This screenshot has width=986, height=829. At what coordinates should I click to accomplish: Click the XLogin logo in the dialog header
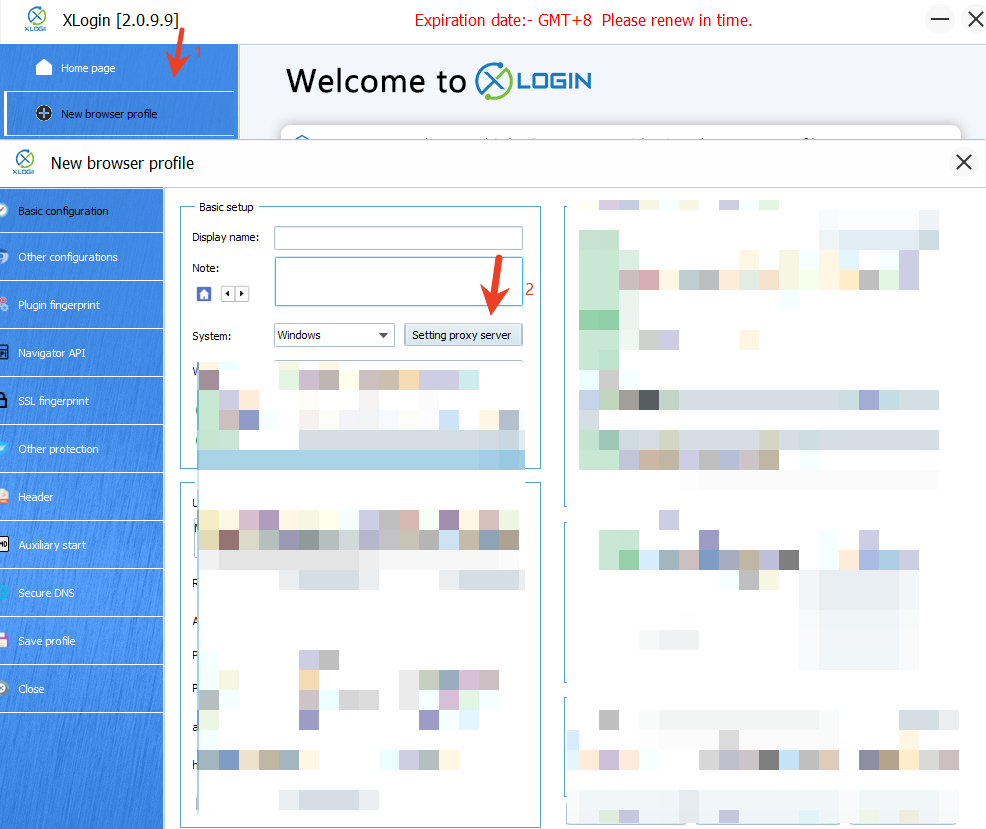[24, 162]
